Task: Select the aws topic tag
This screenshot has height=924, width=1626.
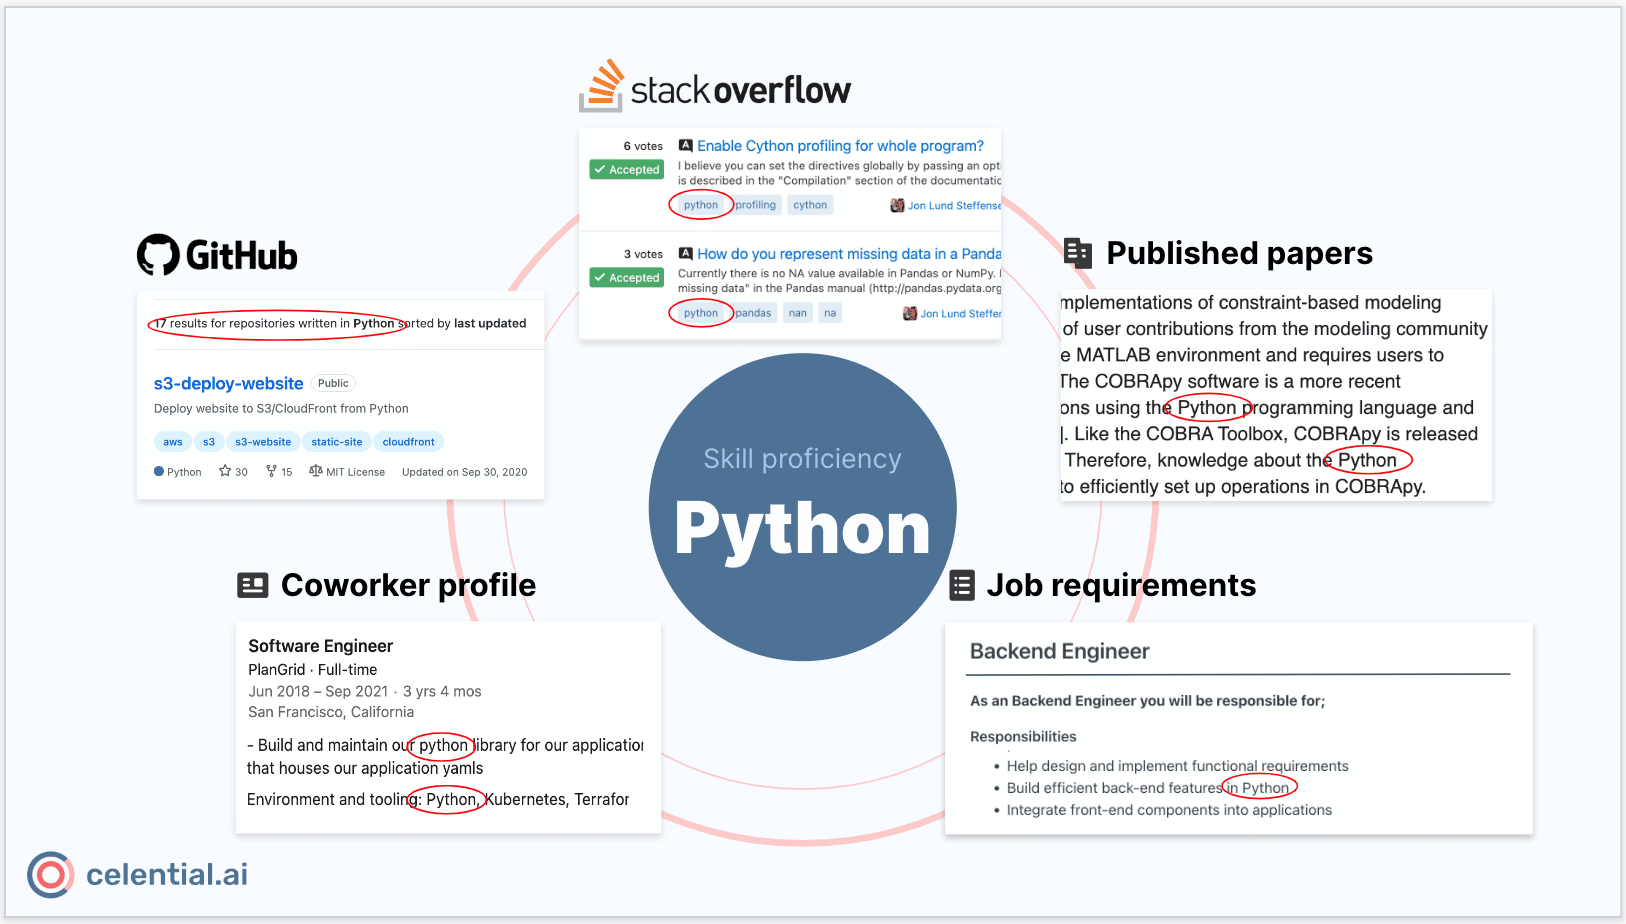Action: 173,442
